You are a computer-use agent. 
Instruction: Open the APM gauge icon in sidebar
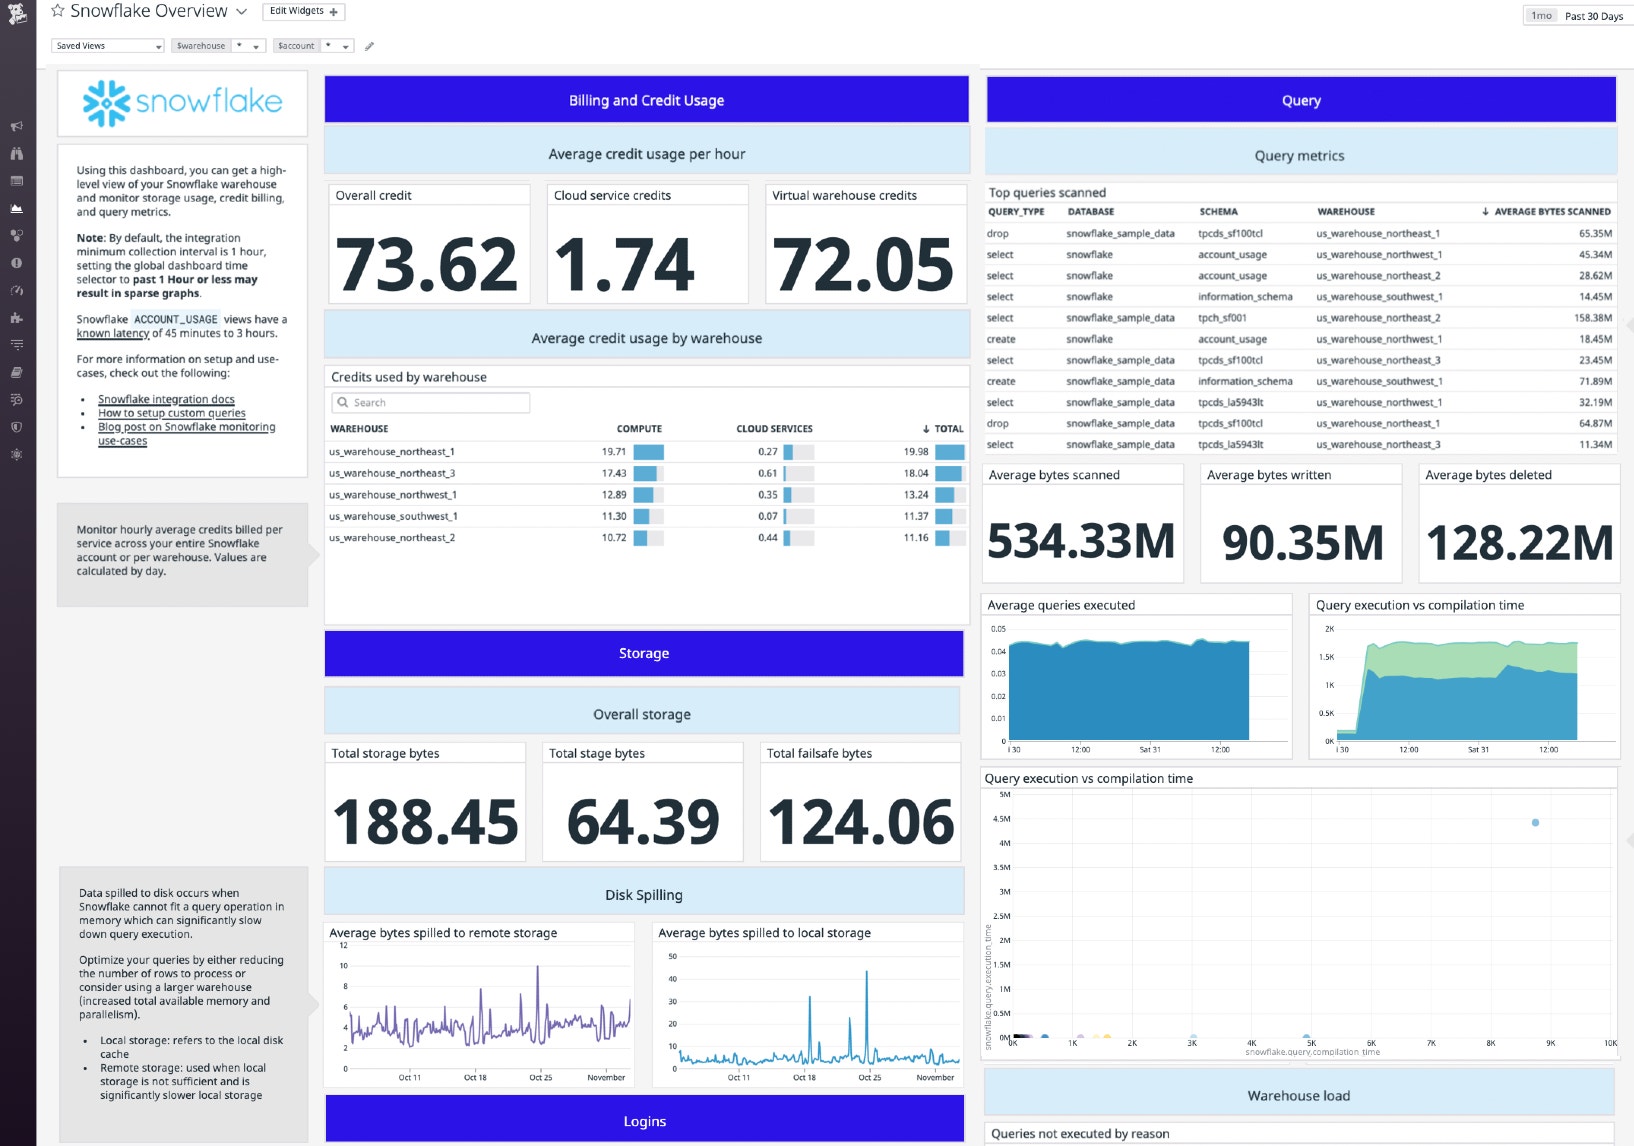pos(16,291)
